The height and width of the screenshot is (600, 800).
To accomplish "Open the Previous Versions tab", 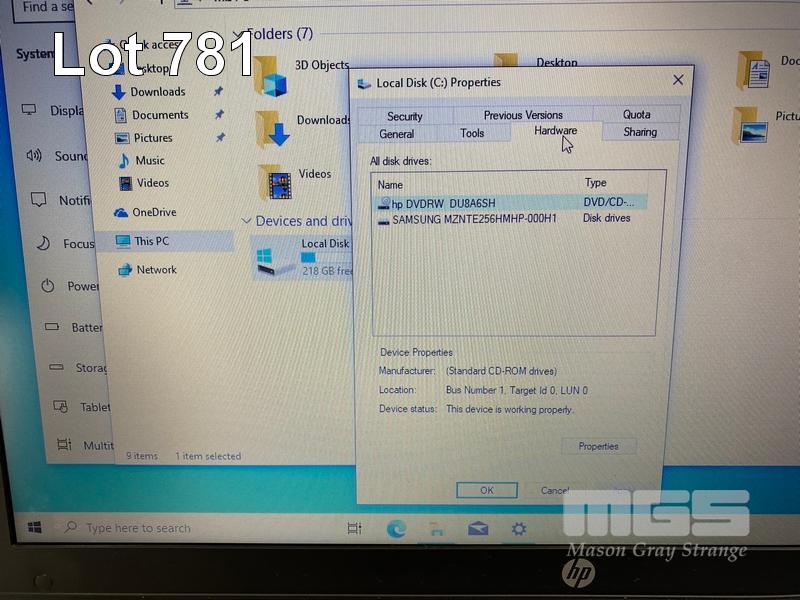I will (523, 115).
